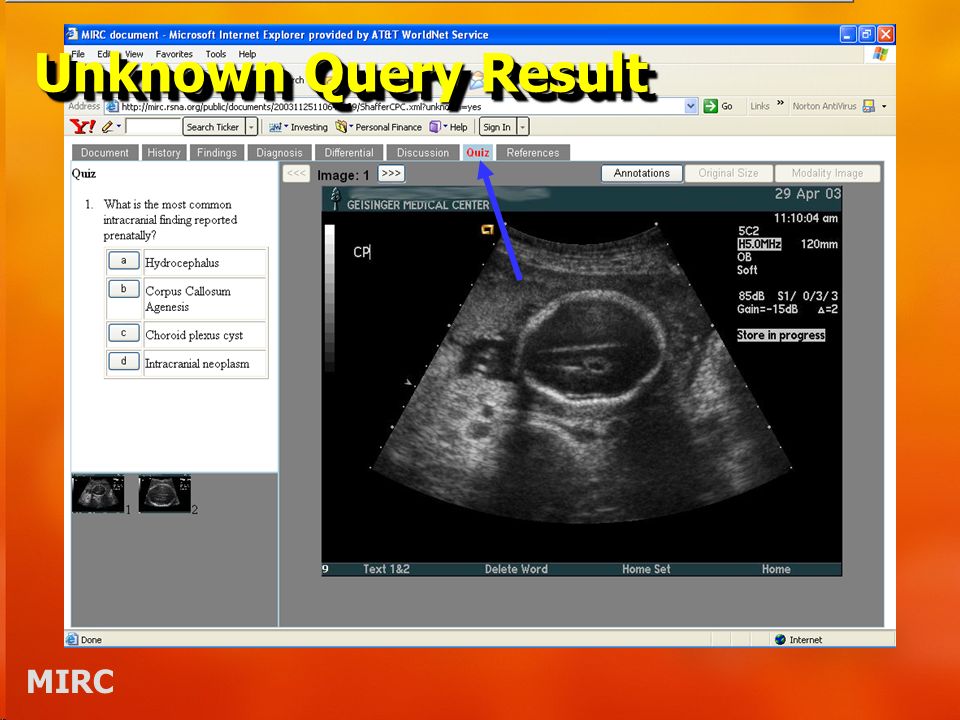Click the Sign In button
960x720 pixels.
pos(497,127)
